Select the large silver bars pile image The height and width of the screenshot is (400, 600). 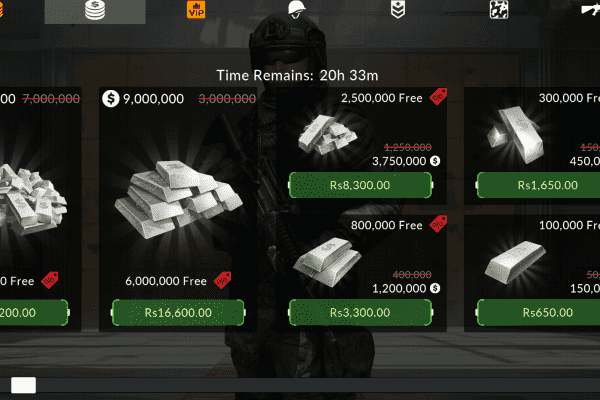178,199
